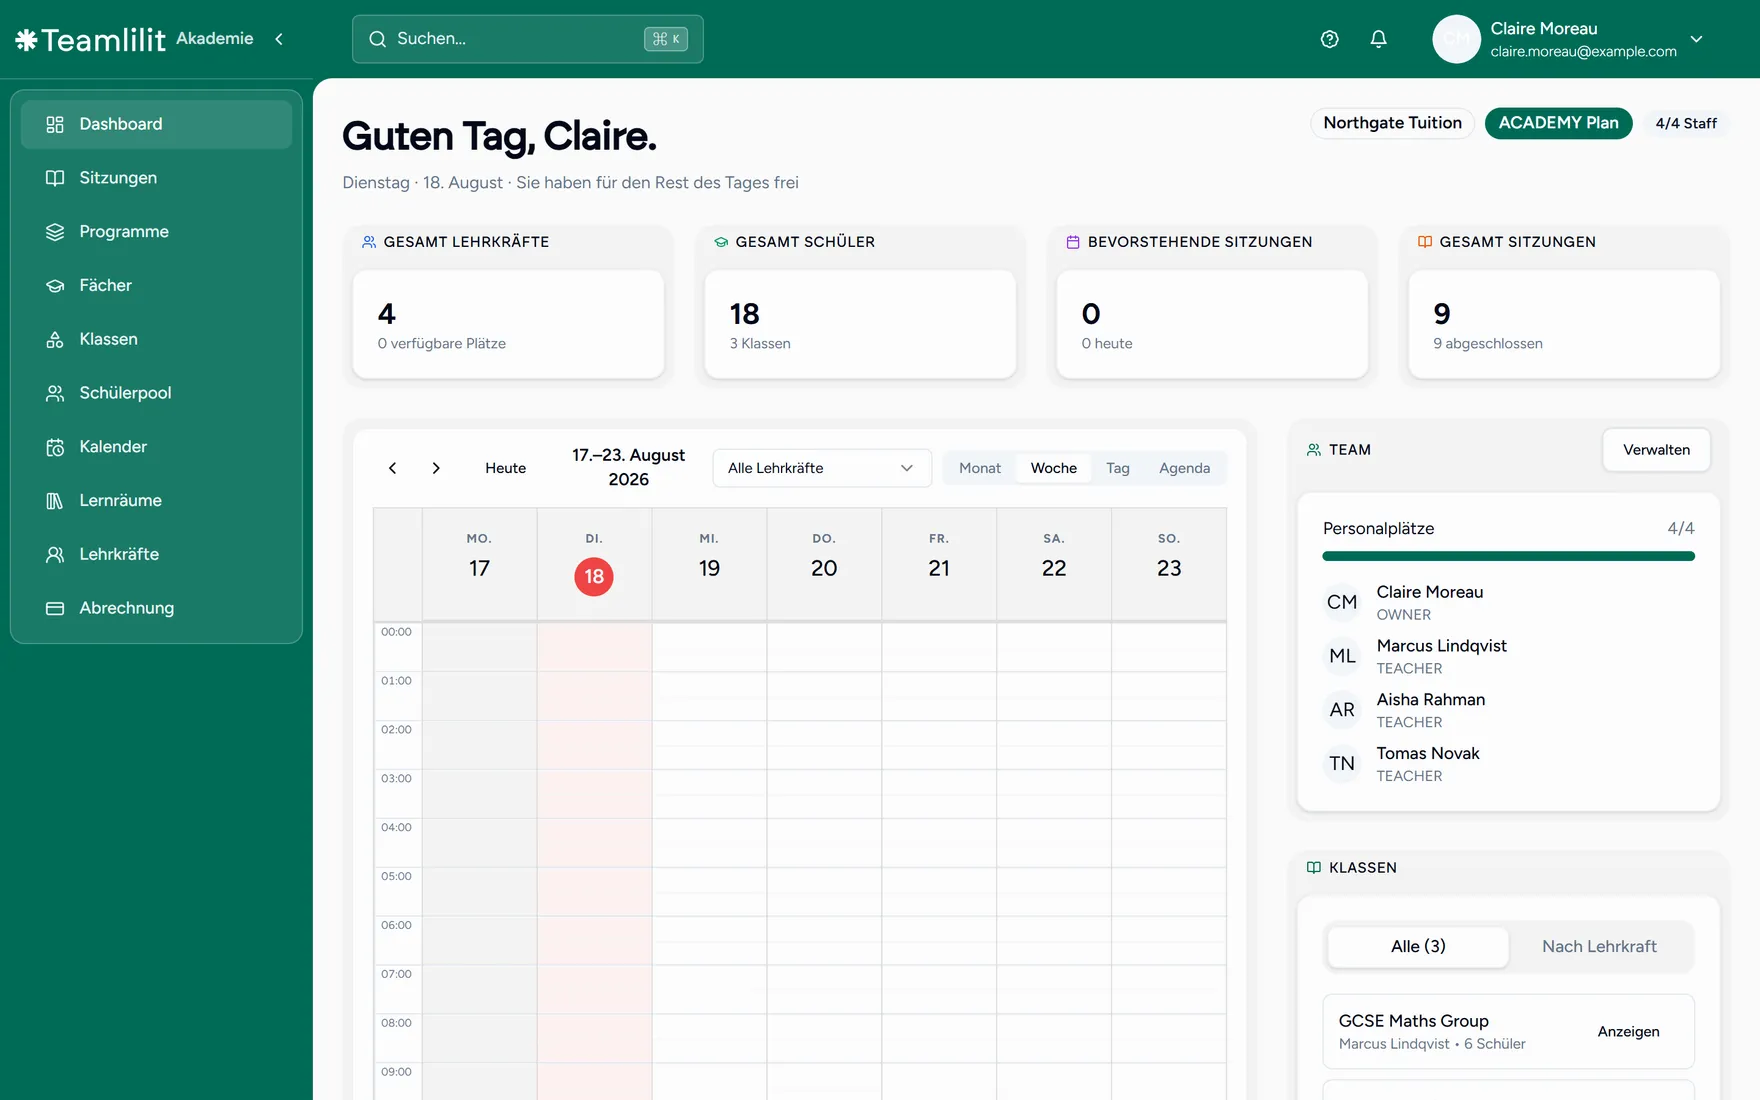This screenshot has width=1760, height=1100.
Task: Click the Lehrkräfte person icon in sidebar
Action: click(x=55, y=555)
